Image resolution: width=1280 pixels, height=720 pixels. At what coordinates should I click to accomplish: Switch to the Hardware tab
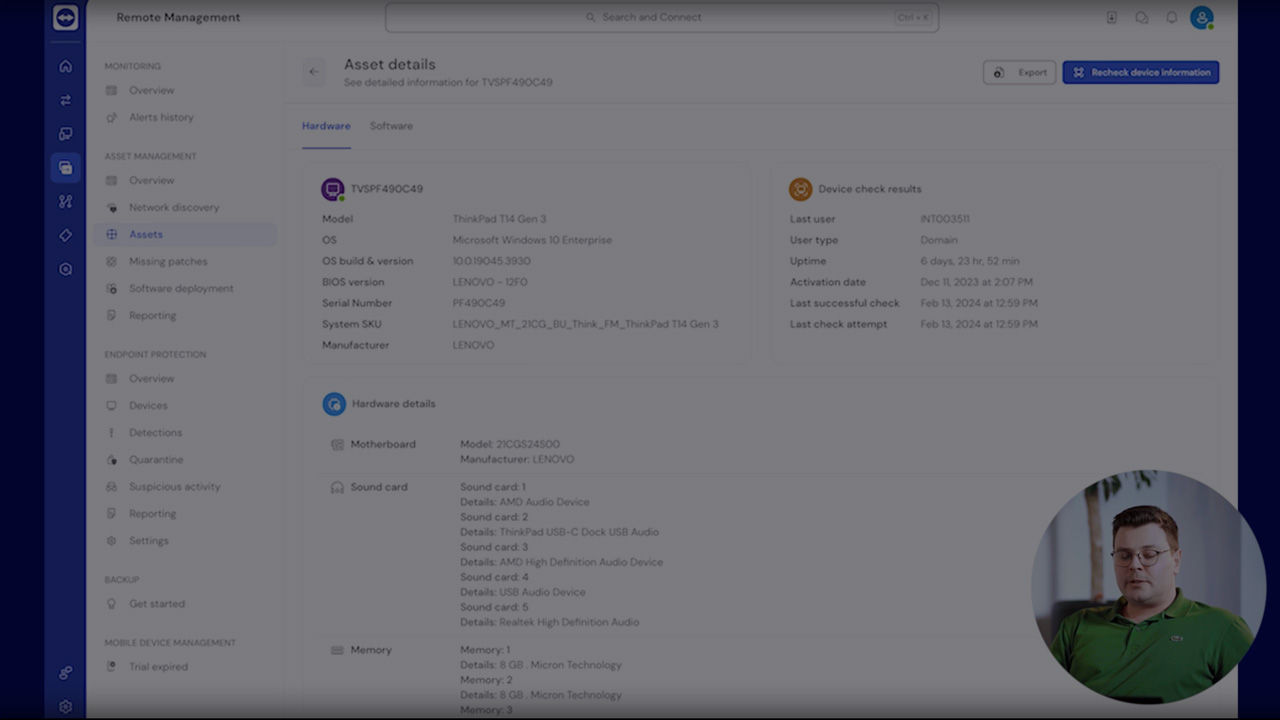click(x=326, y=126)
